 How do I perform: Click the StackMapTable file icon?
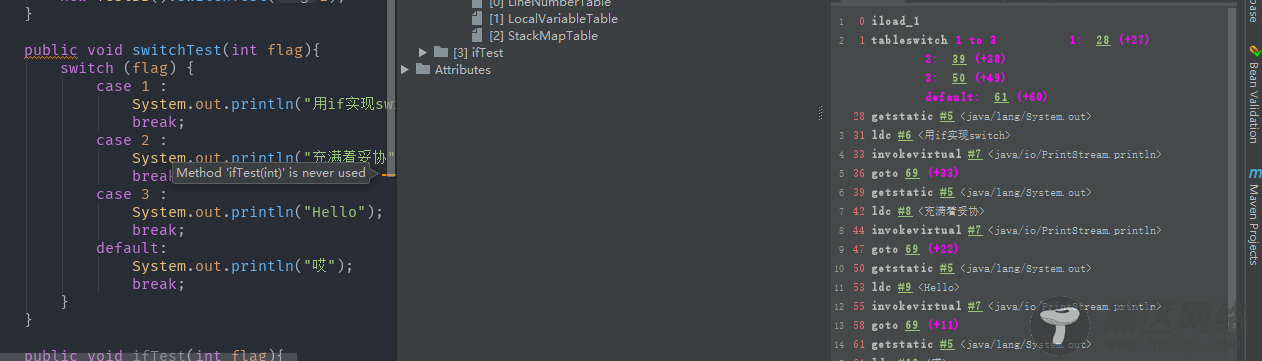click(478, 36)
